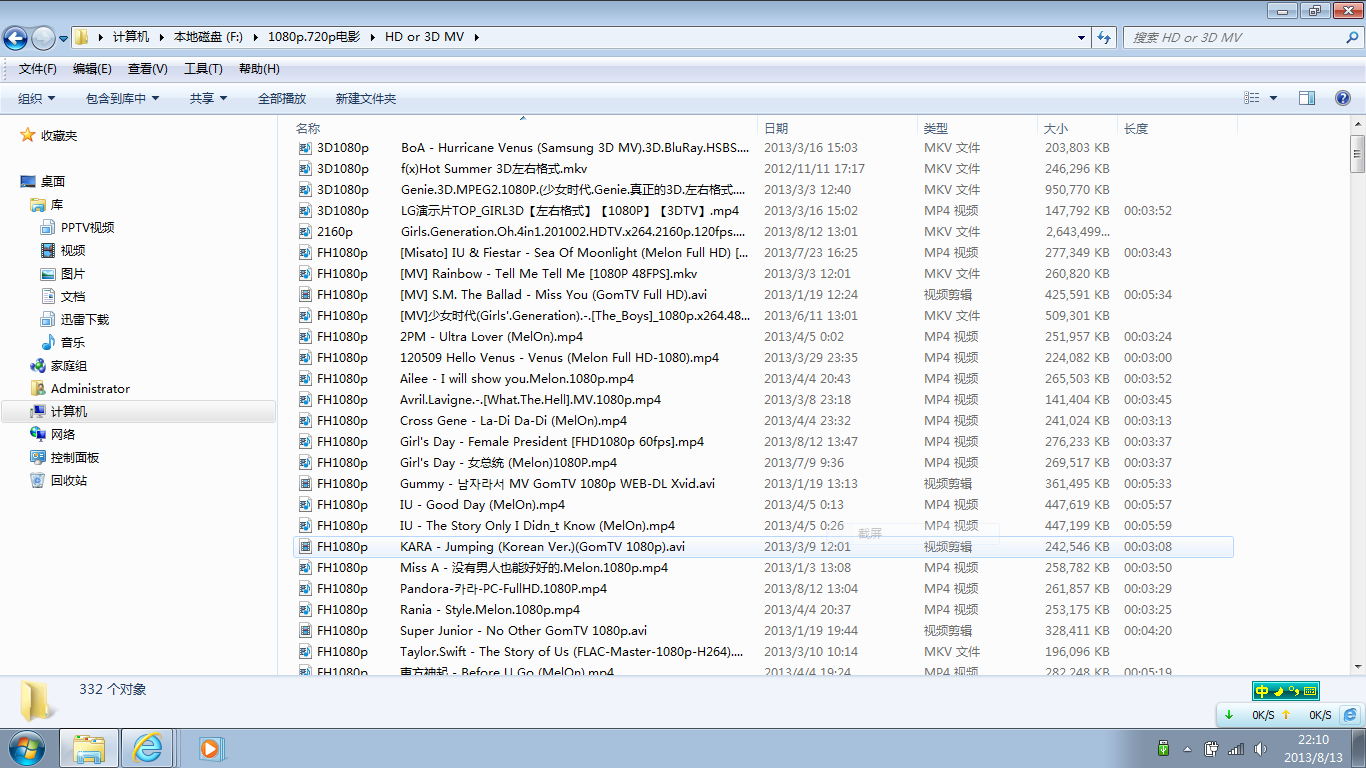Open the 工具(T) menu

coord(203,69)
